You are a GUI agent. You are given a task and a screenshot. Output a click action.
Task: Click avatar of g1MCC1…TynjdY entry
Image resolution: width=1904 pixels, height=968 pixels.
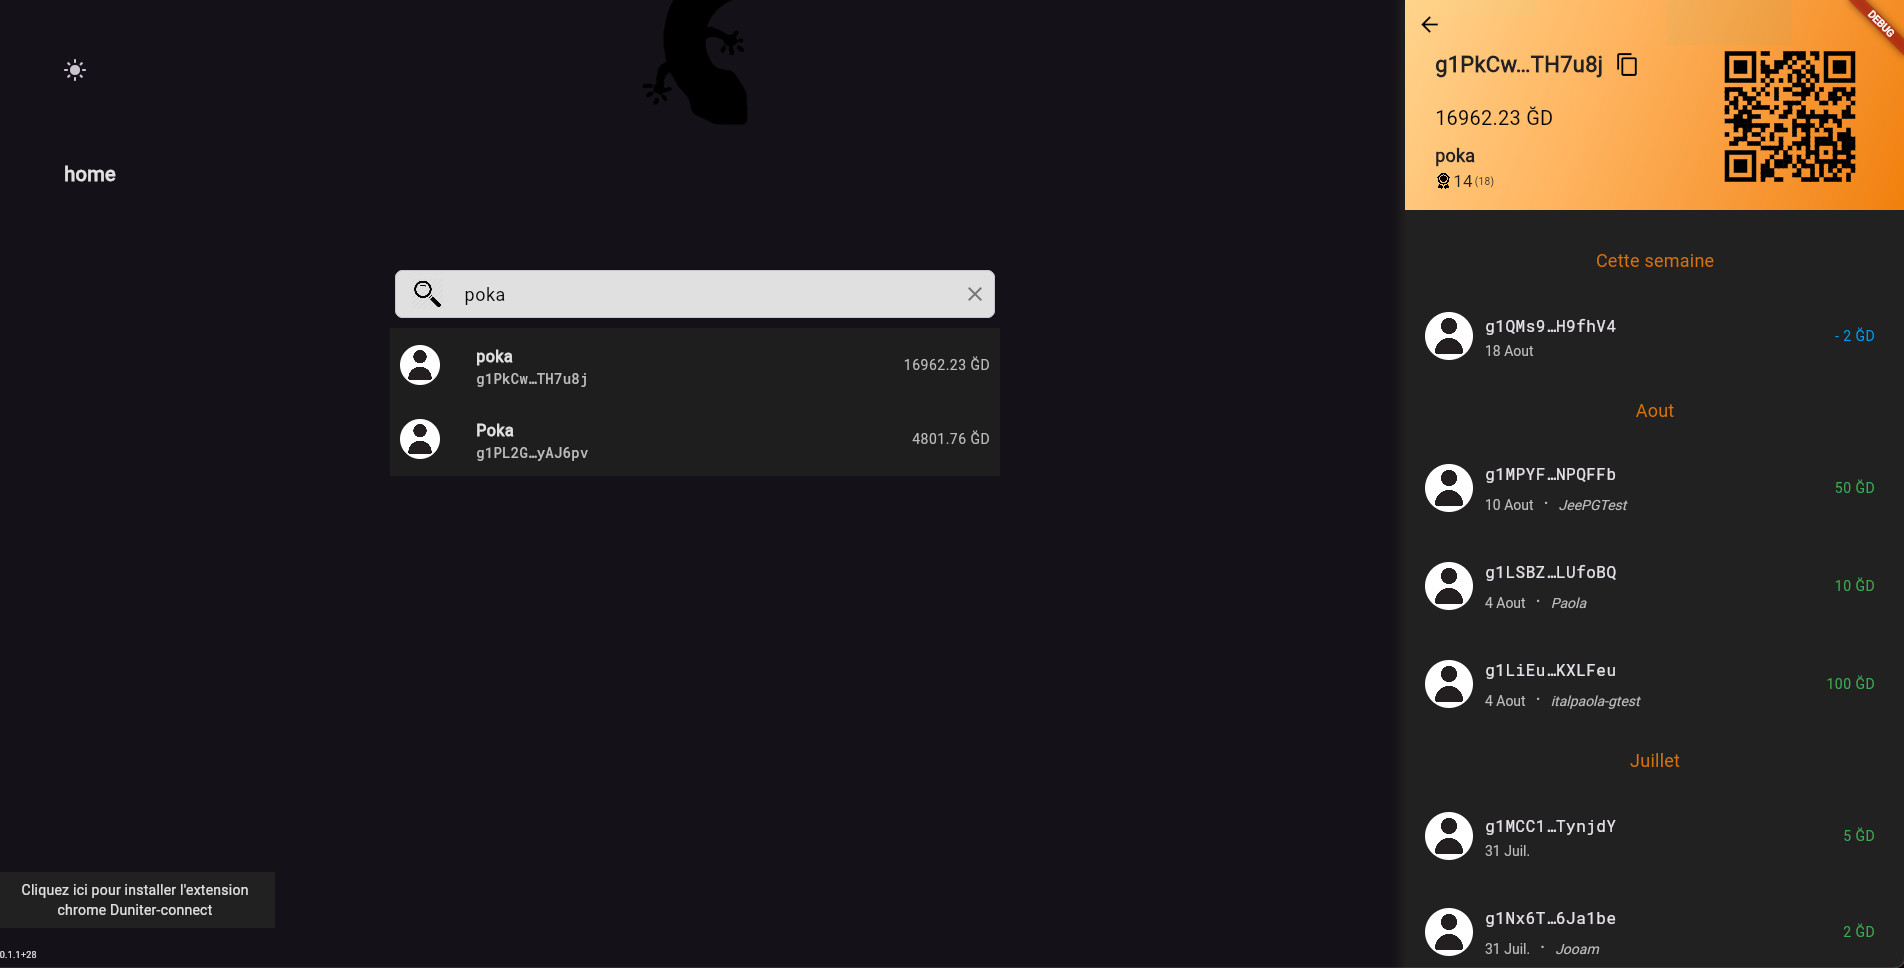1448,836
